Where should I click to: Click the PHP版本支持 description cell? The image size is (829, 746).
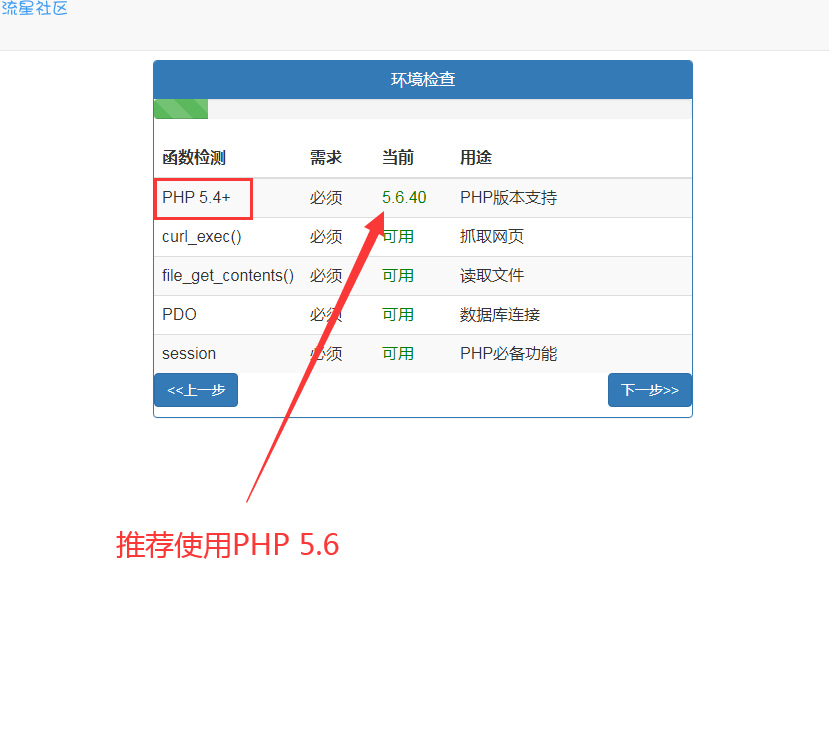[509, 198]
